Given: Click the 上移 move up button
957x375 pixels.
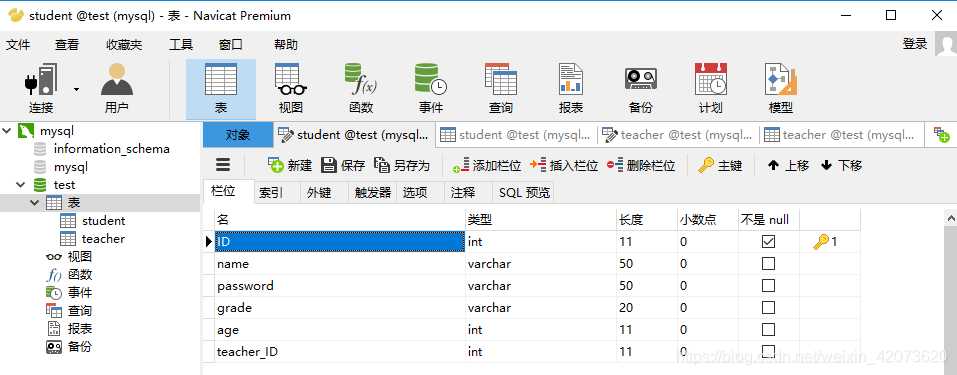Looking at the screenshot, I should coord(788,165).
